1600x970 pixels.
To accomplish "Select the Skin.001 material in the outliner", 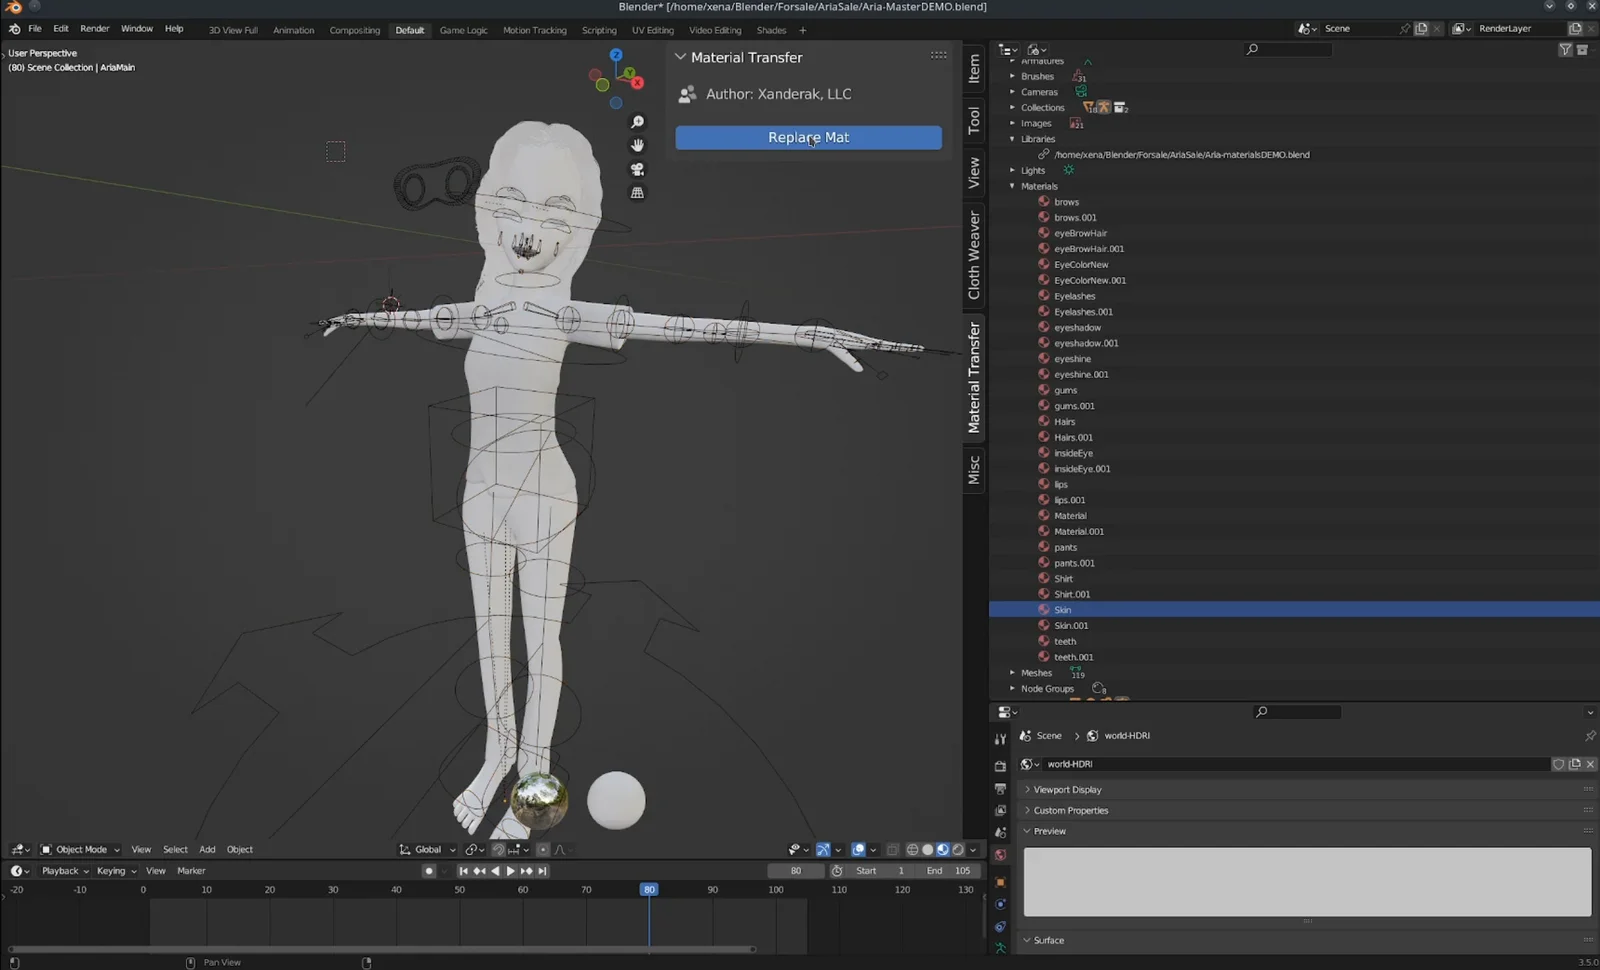I will [1070, 625].
